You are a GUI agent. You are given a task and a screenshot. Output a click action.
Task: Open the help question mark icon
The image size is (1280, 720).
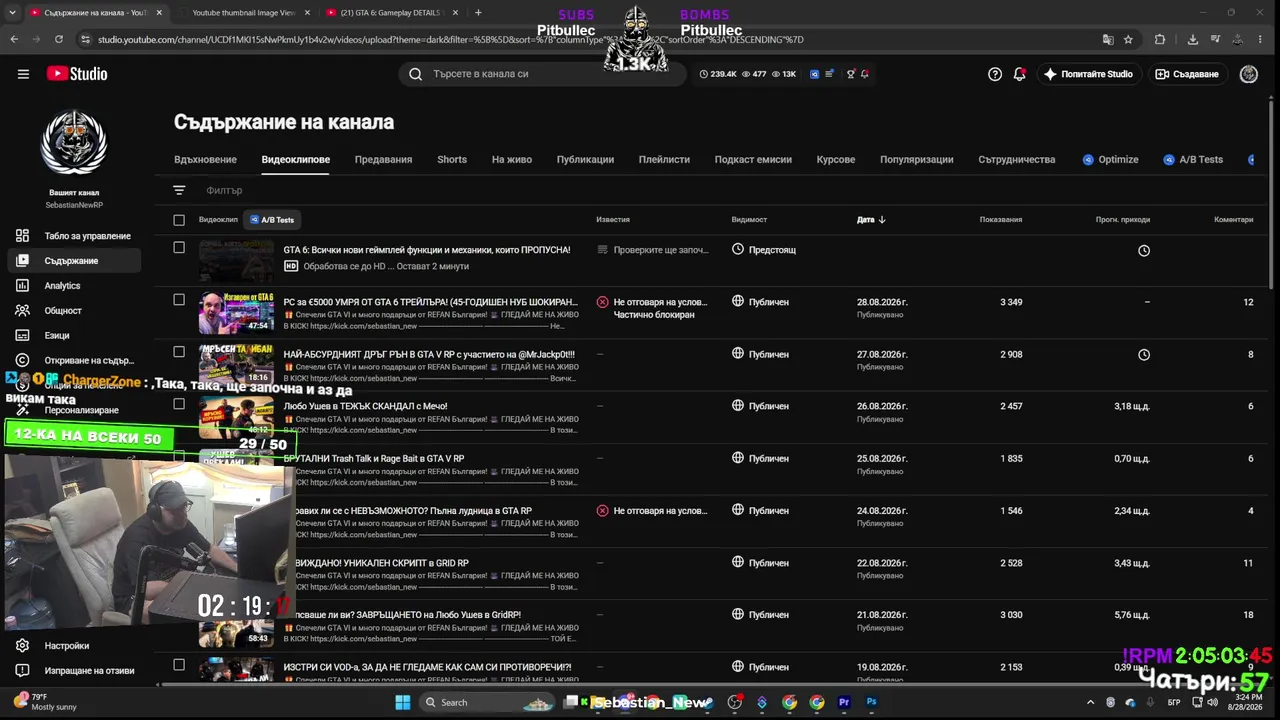coord(995,74)
